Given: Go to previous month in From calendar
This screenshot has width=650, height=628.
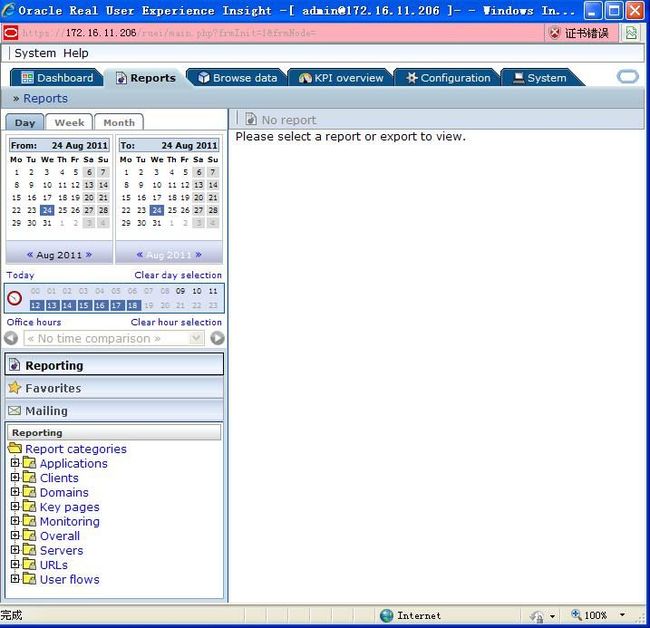Looking at the screenshot, I should click(30, 255).
